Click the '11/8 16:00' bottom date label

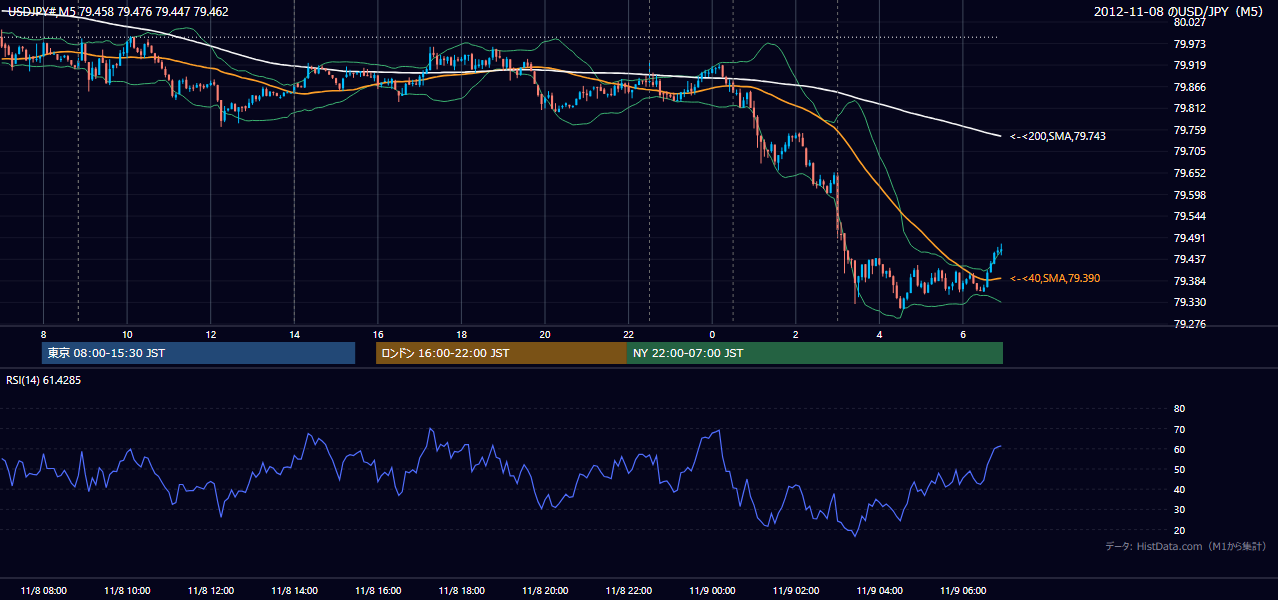(x=378, y=591)
